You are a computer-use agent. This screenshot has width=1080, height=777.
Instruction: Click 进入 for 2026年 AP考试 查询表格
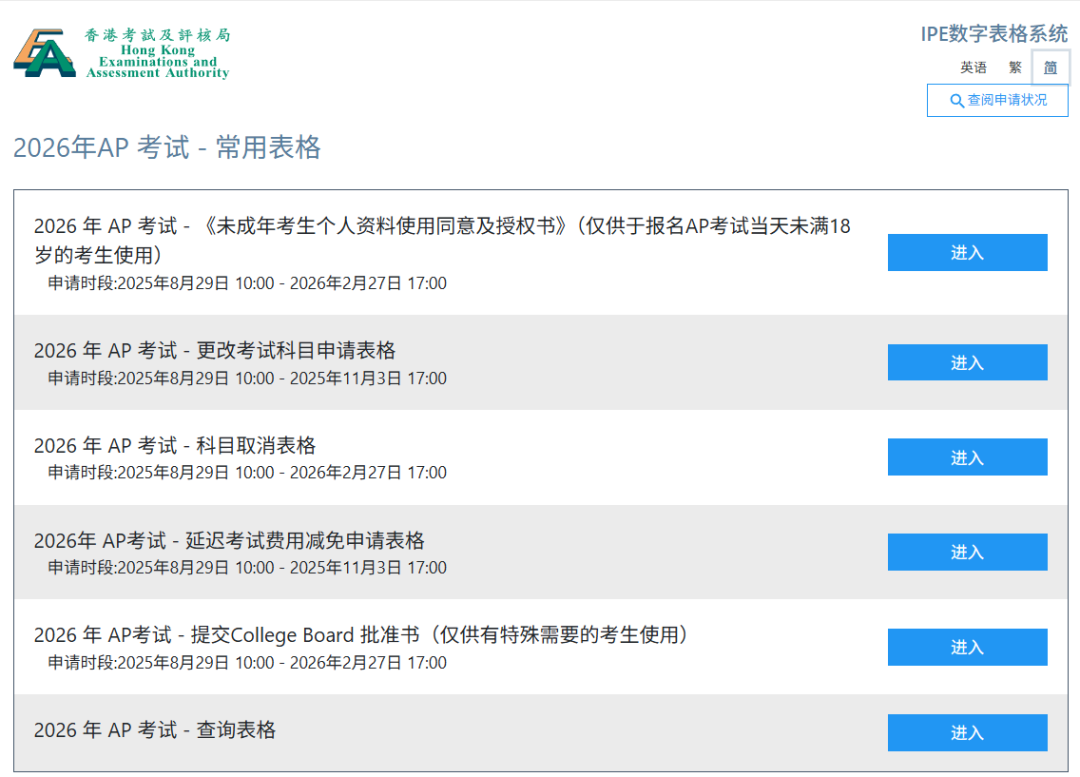pyautogui.click(x=966, y=732)
